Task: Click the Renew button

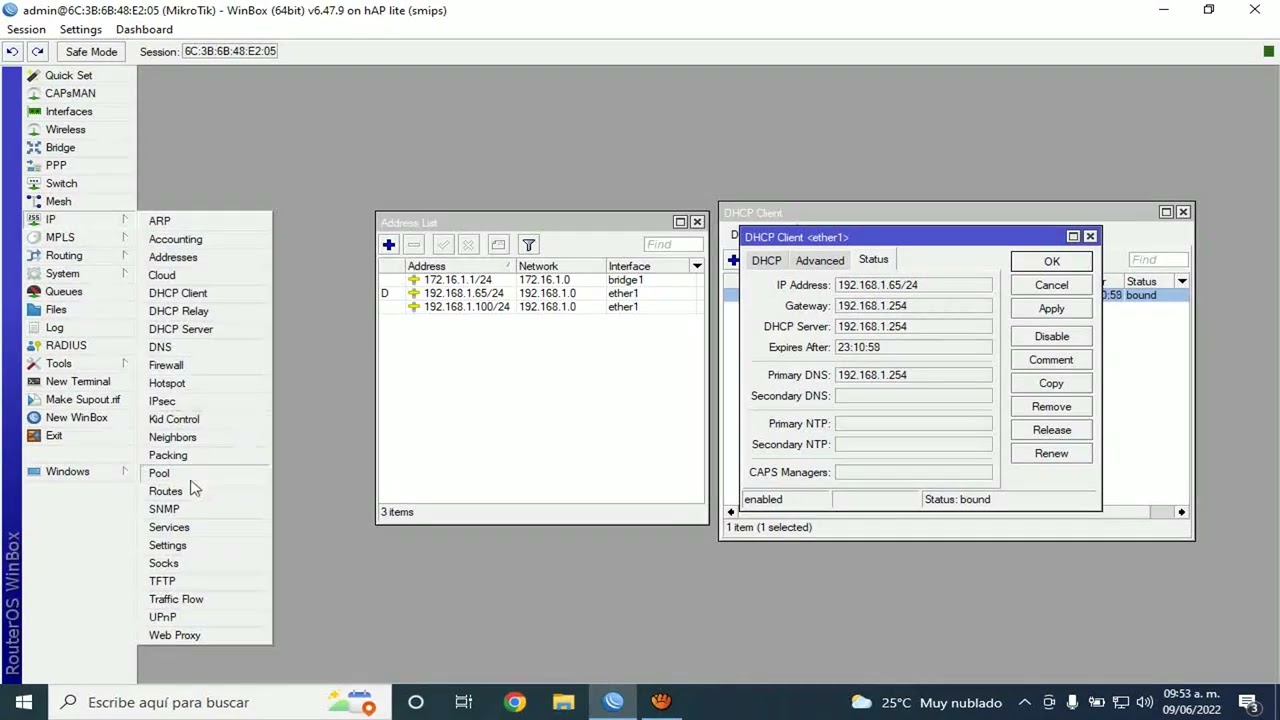Action: 1052,453
